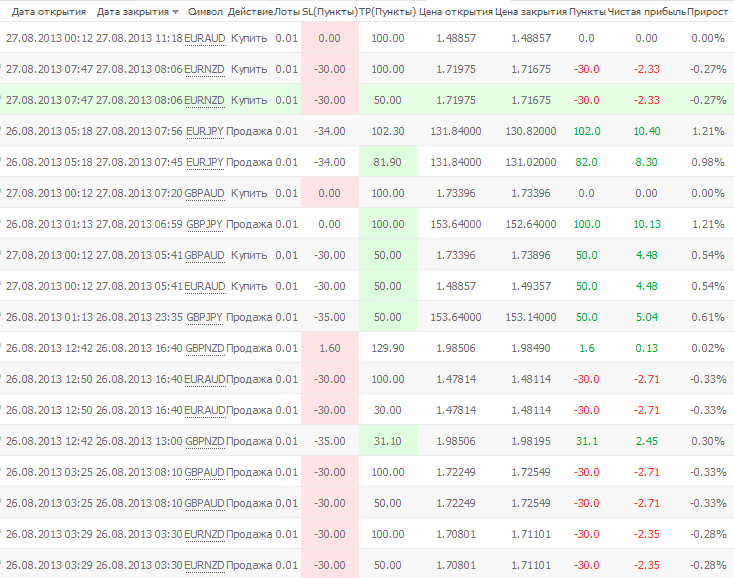Image resolution: width=734 pixels, height=578 pixels.
Task: Select the green TP cell 81.90
Action: point(388,162)
